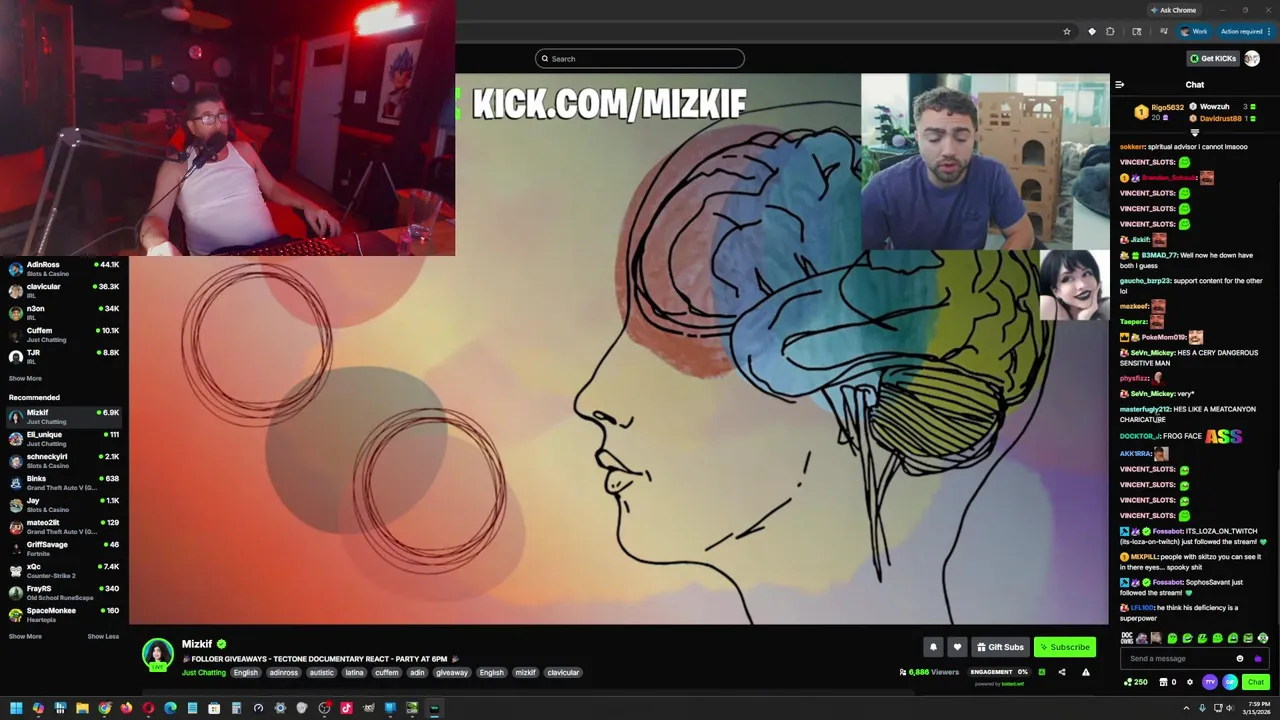1280x720 pixels.
Task: Click the Action required menu button
Action: 1245,31
